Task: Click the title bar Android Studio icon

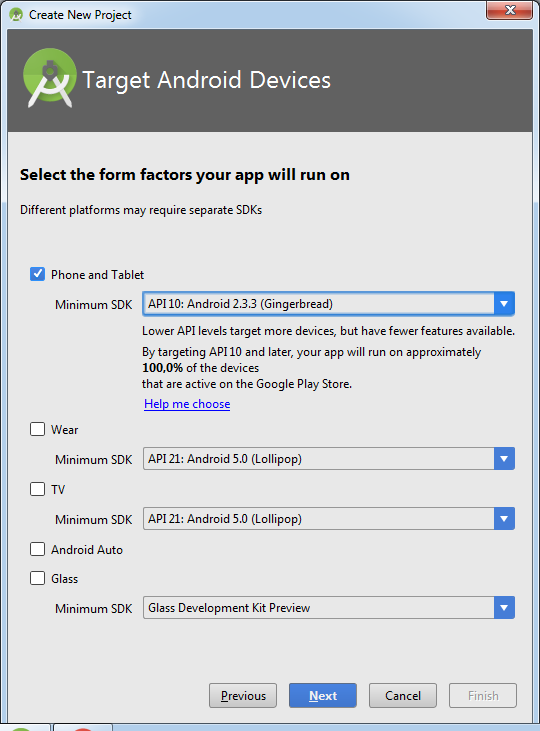Action: [x=16, y=14]
